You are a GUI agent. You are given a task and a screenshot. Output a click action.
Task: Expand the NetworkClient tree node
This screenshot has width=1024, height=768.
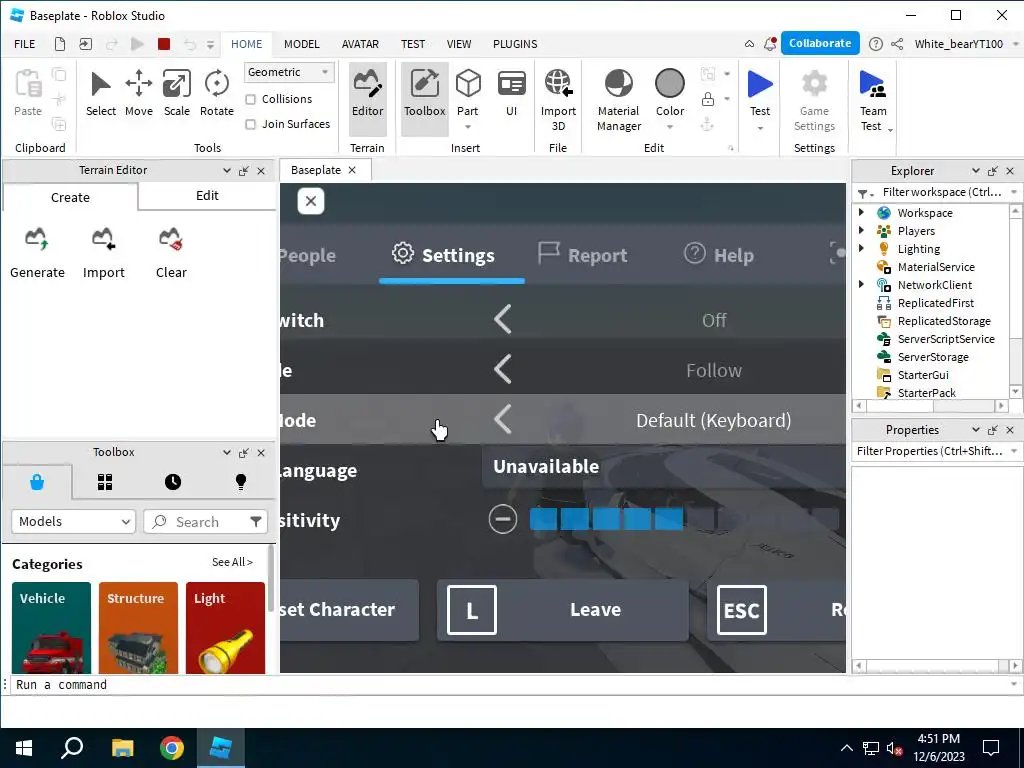coord(861,284)
